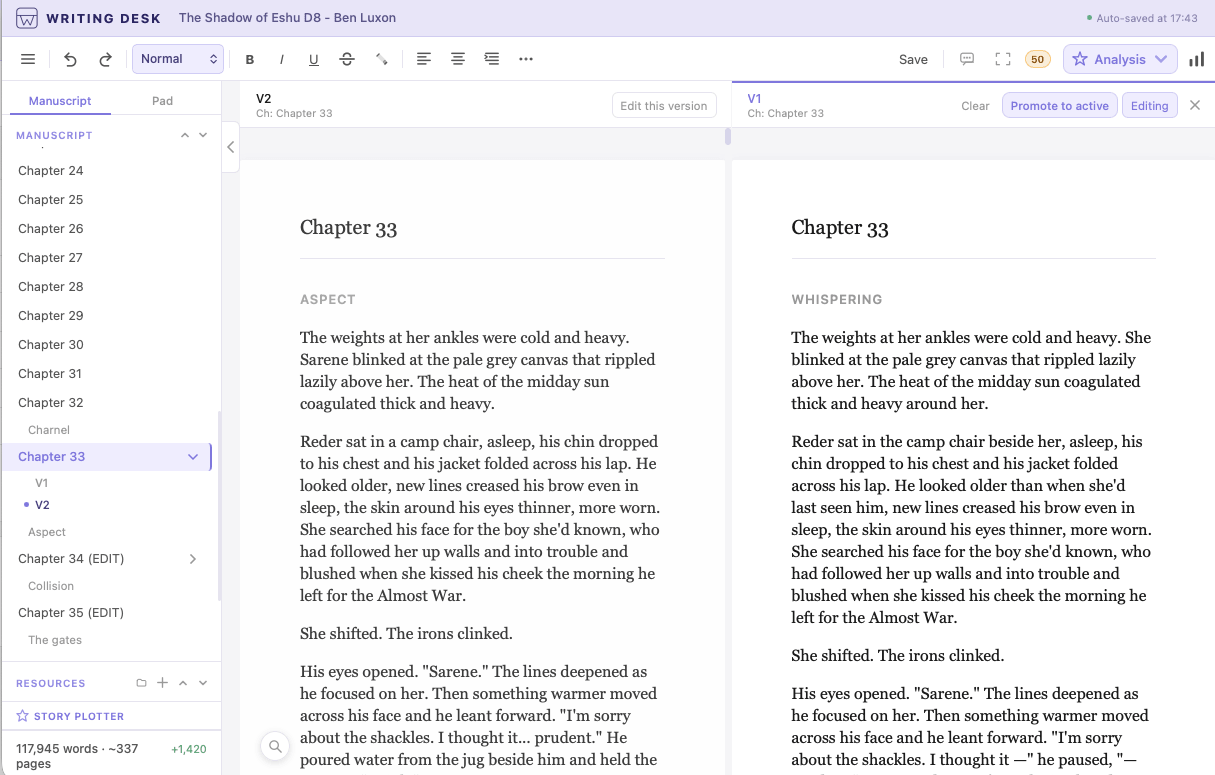Open Chapter 35 (EDIT)
1215x775 pixels.
(71, 613)
